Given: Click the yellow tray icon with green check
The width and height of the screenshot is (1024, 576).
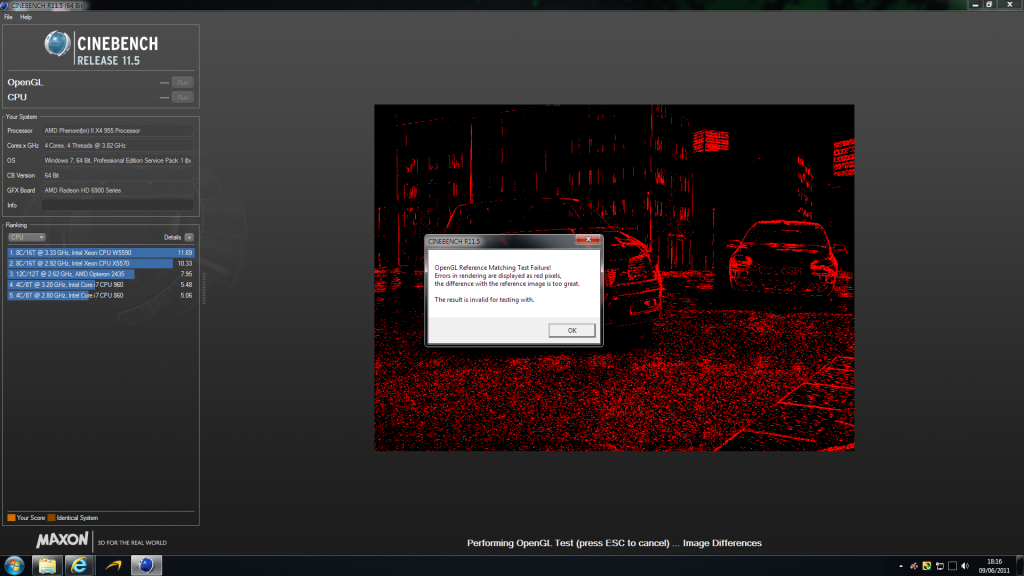Looking at the screenshot, I should 927,566.
